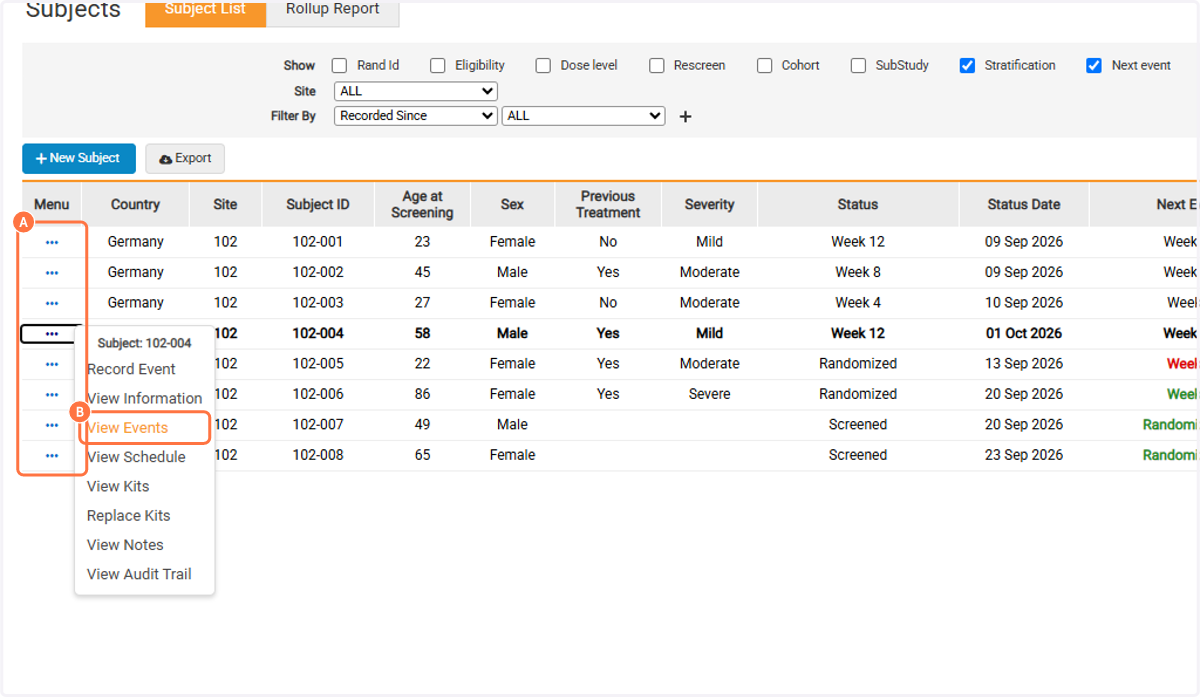1200x697 pixels.
Task: Choose View Information in the subject menu
Action: pyautogui.click(x=144, y=398)
